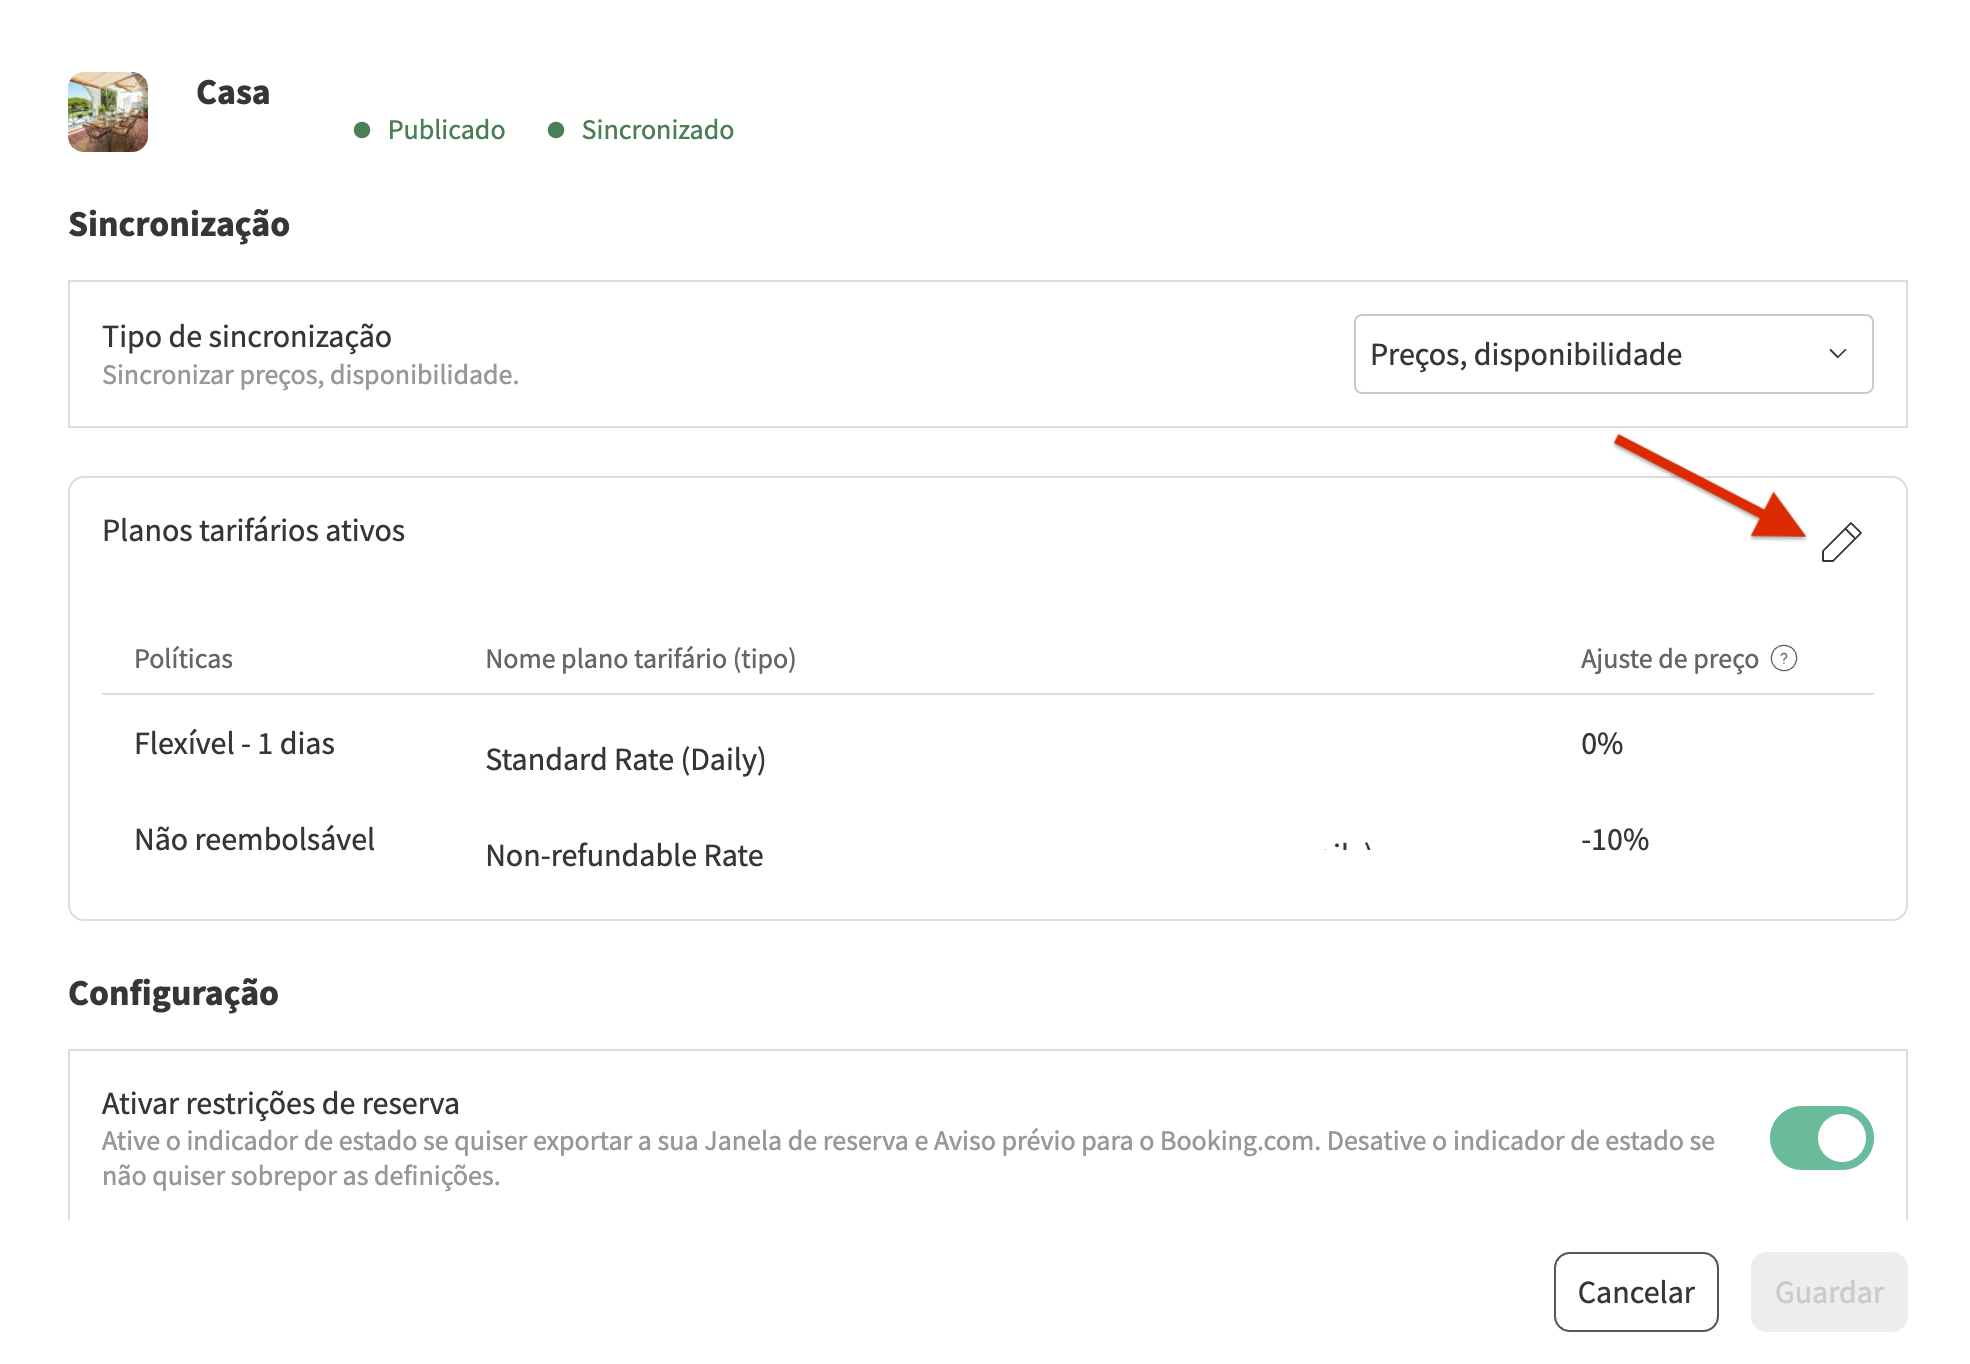Click the Casa property title
The height and width of the screenshot is (1364, 1970).
(233, 92)
